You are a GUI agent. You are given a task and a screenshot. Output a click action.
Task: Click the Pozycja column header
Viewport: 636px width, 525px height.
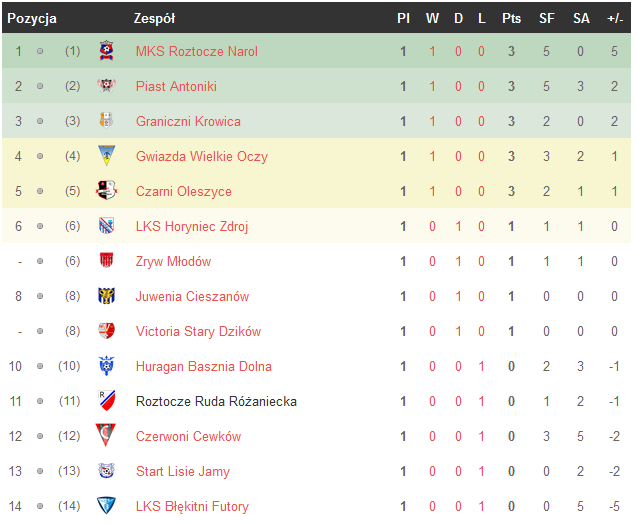click(x=32, y=18)
